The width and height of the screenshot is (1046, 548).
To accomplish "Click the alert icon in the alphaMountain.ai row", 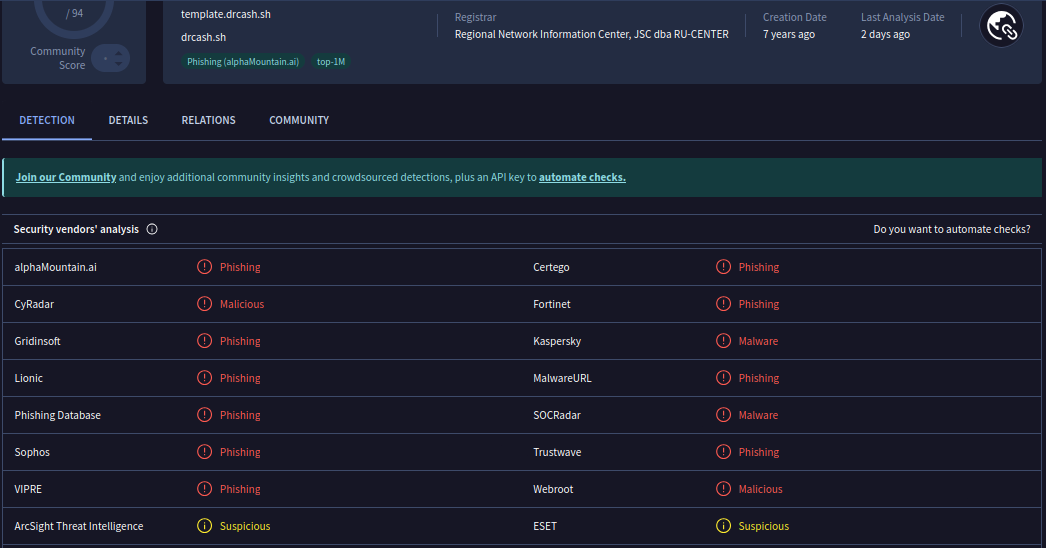I will (204, 267).
